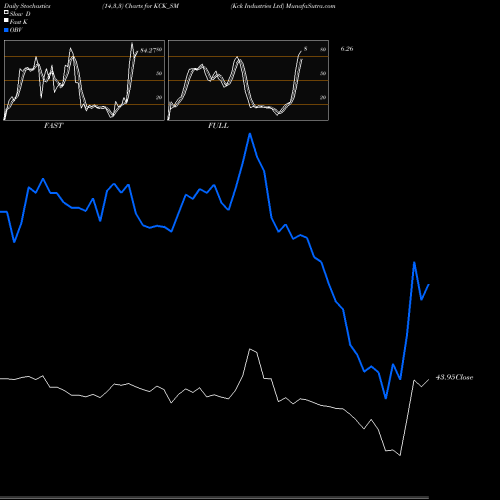Click the 84.27 value in FAST chart
The height and width of the screenshot is (500, 500).
pos(148,51)
